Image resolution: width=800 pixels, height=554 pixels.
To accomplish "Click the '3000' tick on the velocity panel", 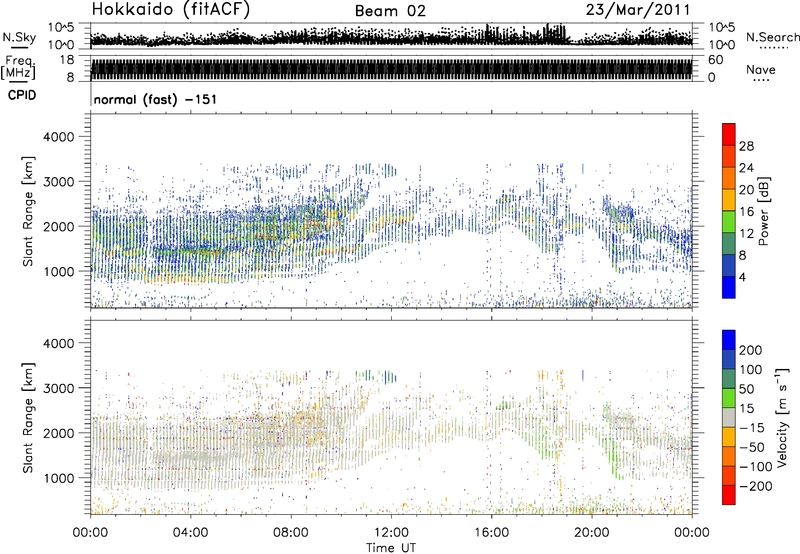I will pos(59,388).
